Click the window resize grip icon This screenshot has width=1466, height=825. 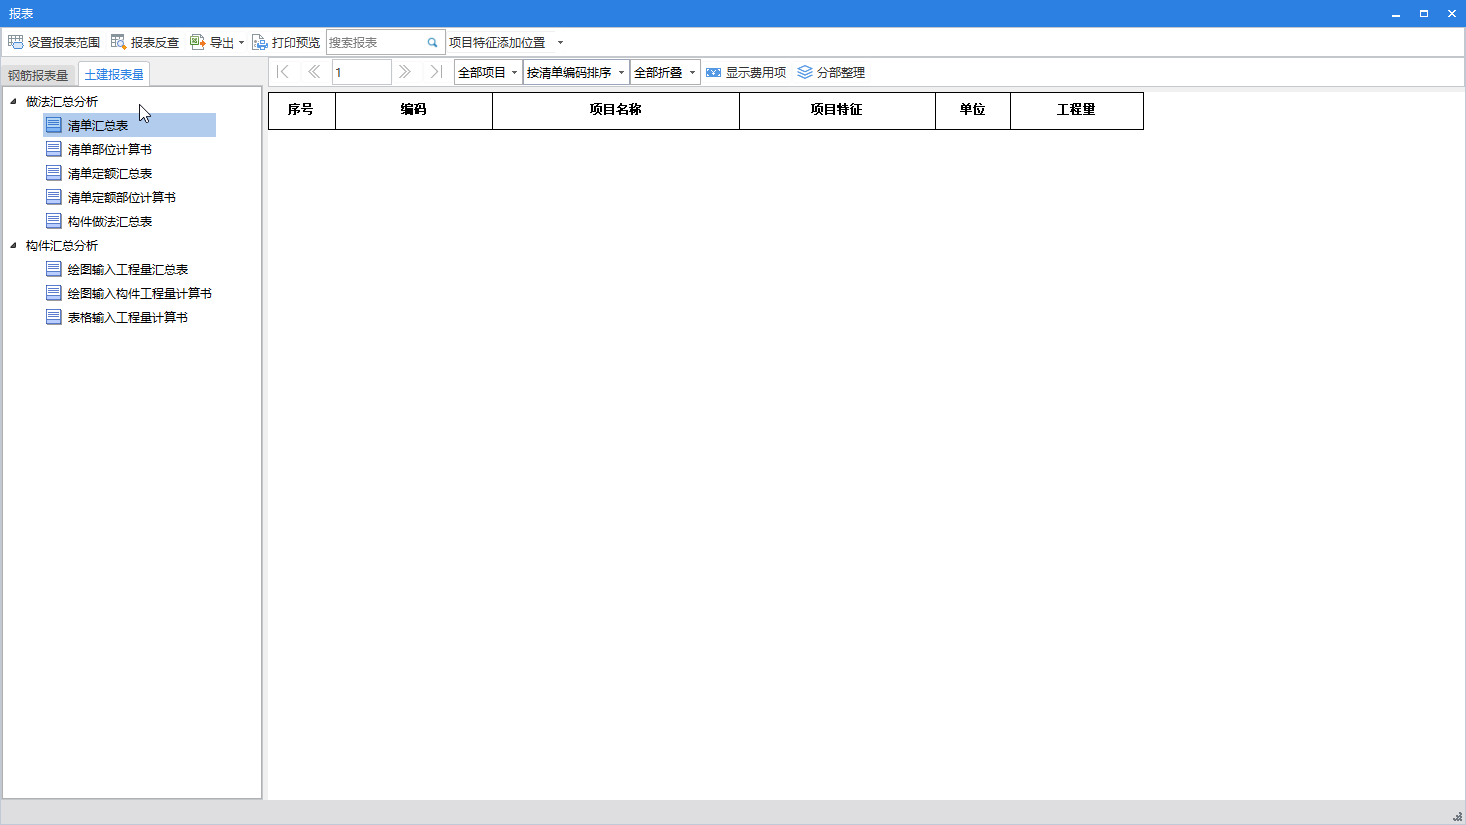1457,816
